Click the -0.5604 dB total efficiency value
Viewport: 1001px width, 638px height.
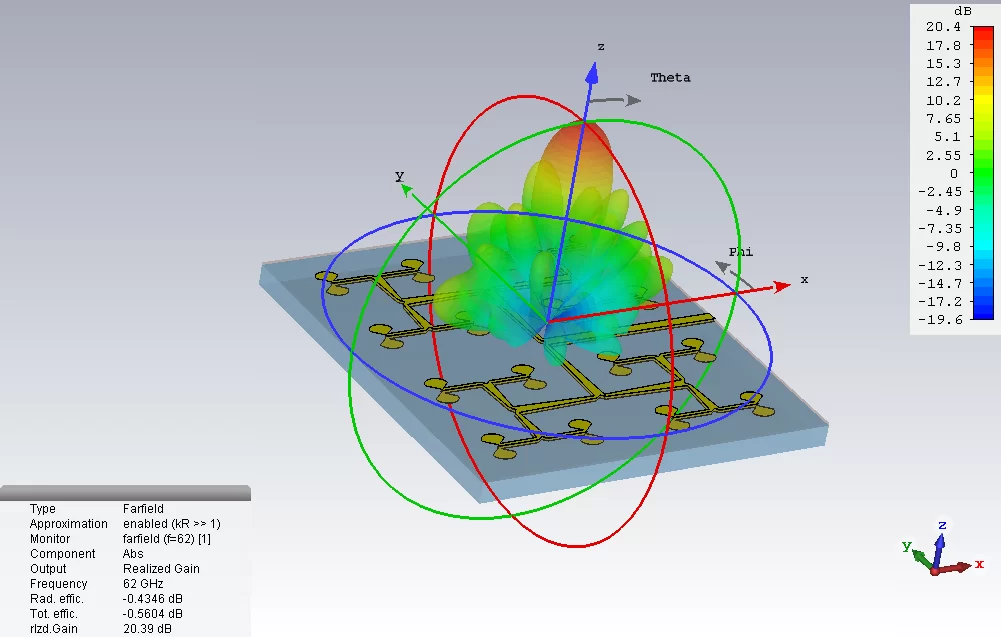152,614
